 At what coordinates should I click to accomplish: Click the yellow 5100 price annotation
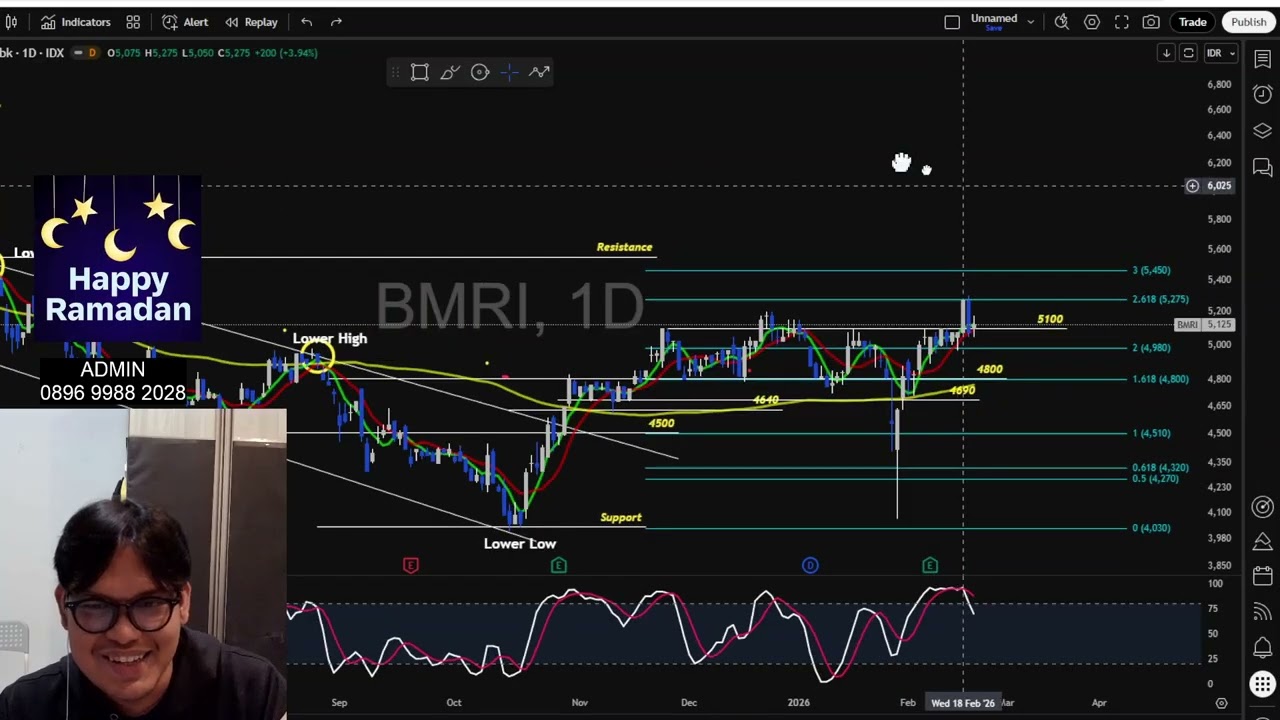coord(1050,319)
